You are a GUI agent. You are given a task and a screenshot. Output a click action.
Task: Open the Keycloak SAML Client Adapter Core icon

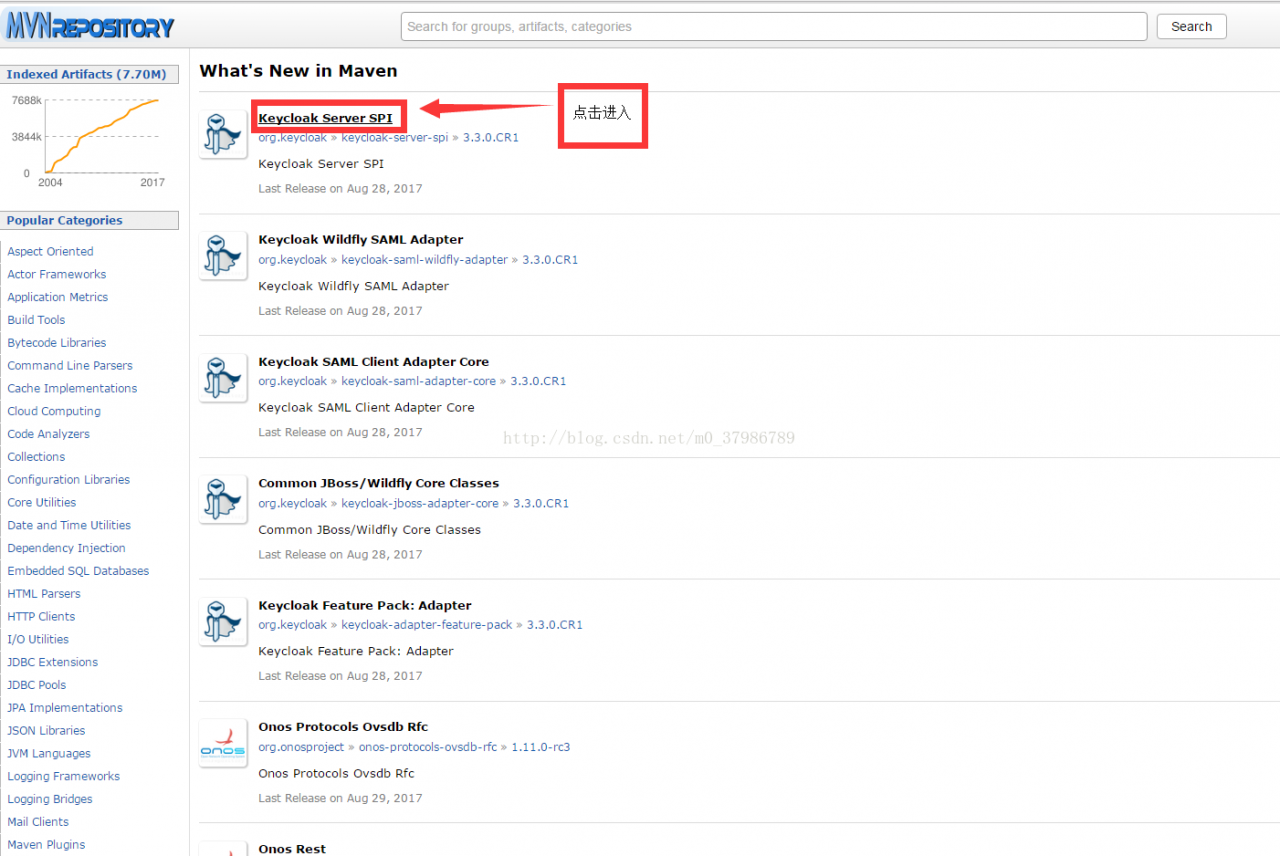(x=223, y=379)
